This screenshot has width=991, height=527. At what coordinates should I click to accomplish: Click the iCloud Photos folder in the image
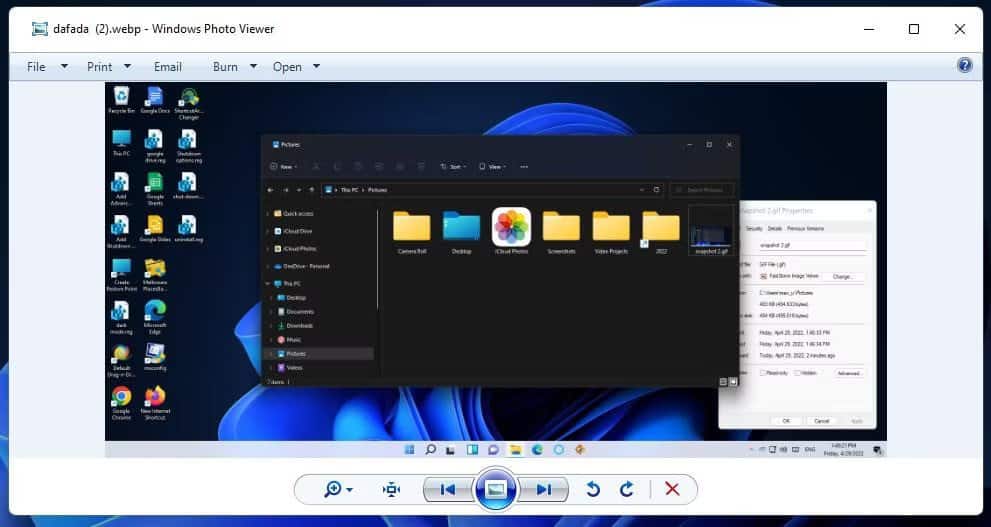pyautogui.click(x=511, y=227)
